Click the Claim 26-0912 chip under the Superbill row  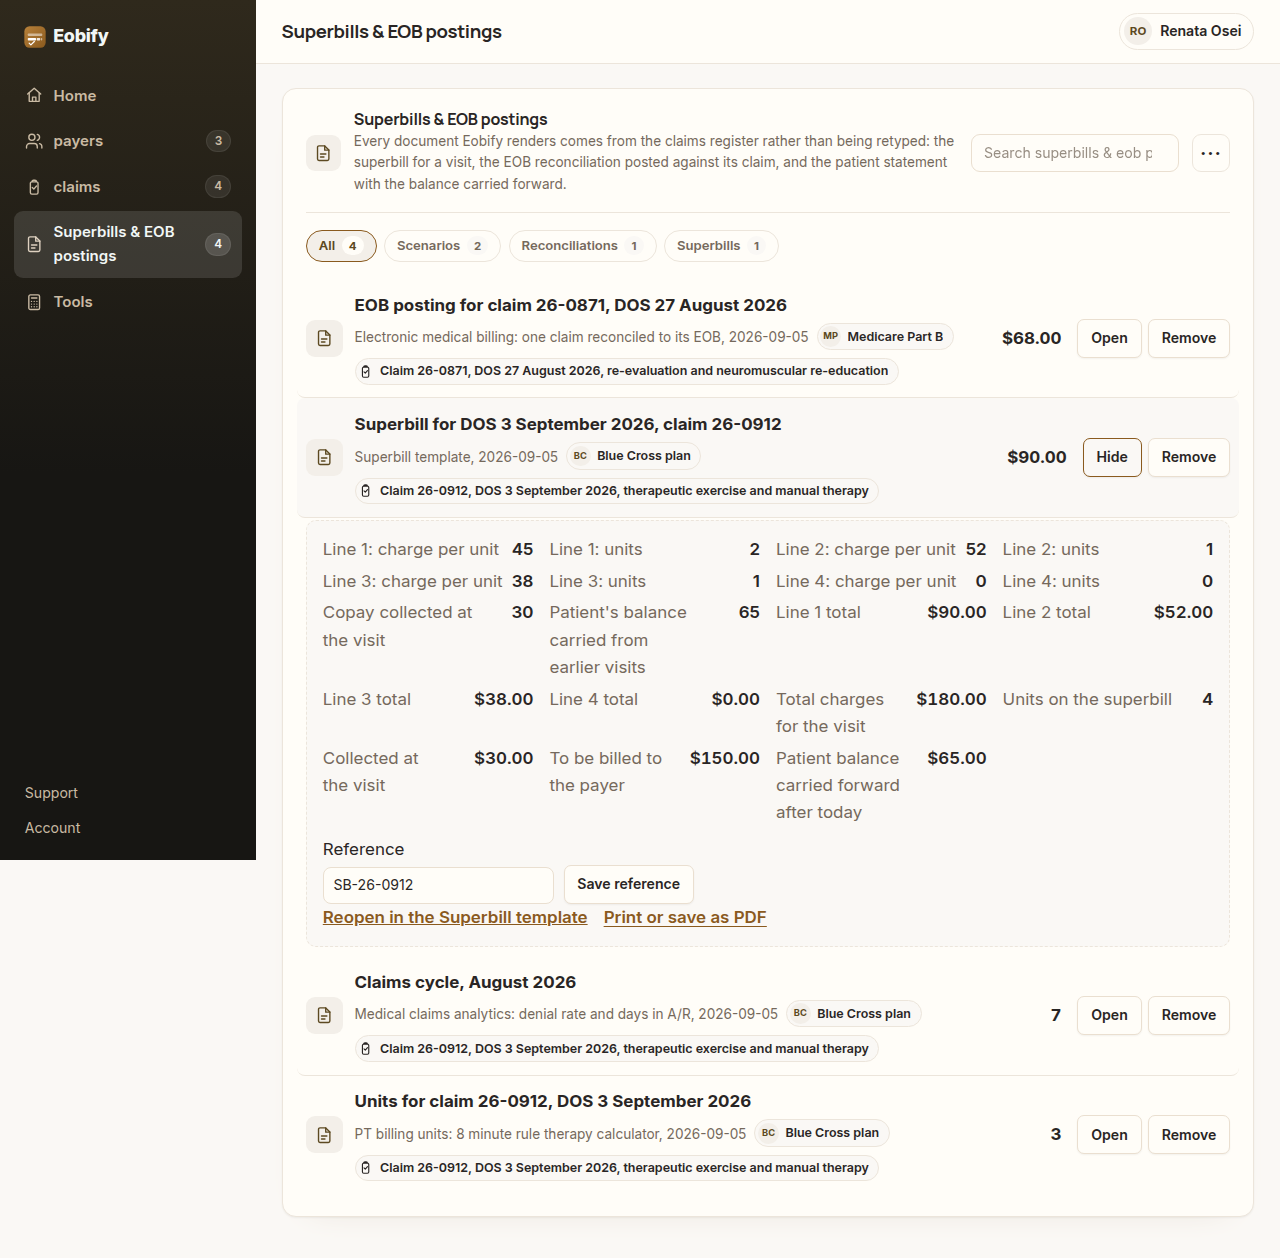pyautogui.click(x=616, y=491)
